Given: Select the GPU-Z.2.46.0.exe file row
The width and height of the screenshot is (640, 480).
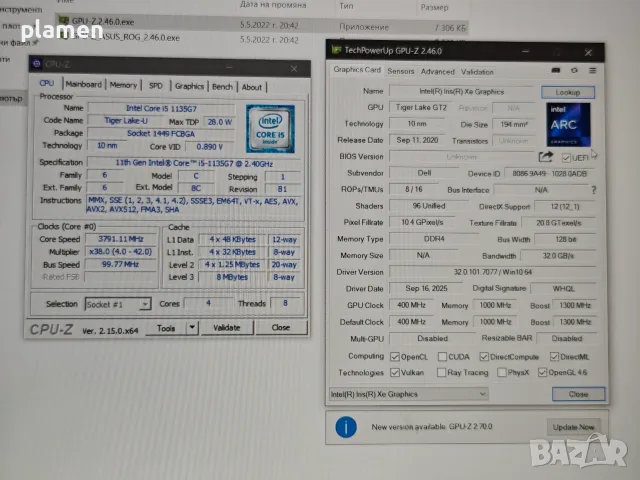Looking at the screenshot, I should pos(262,24).
